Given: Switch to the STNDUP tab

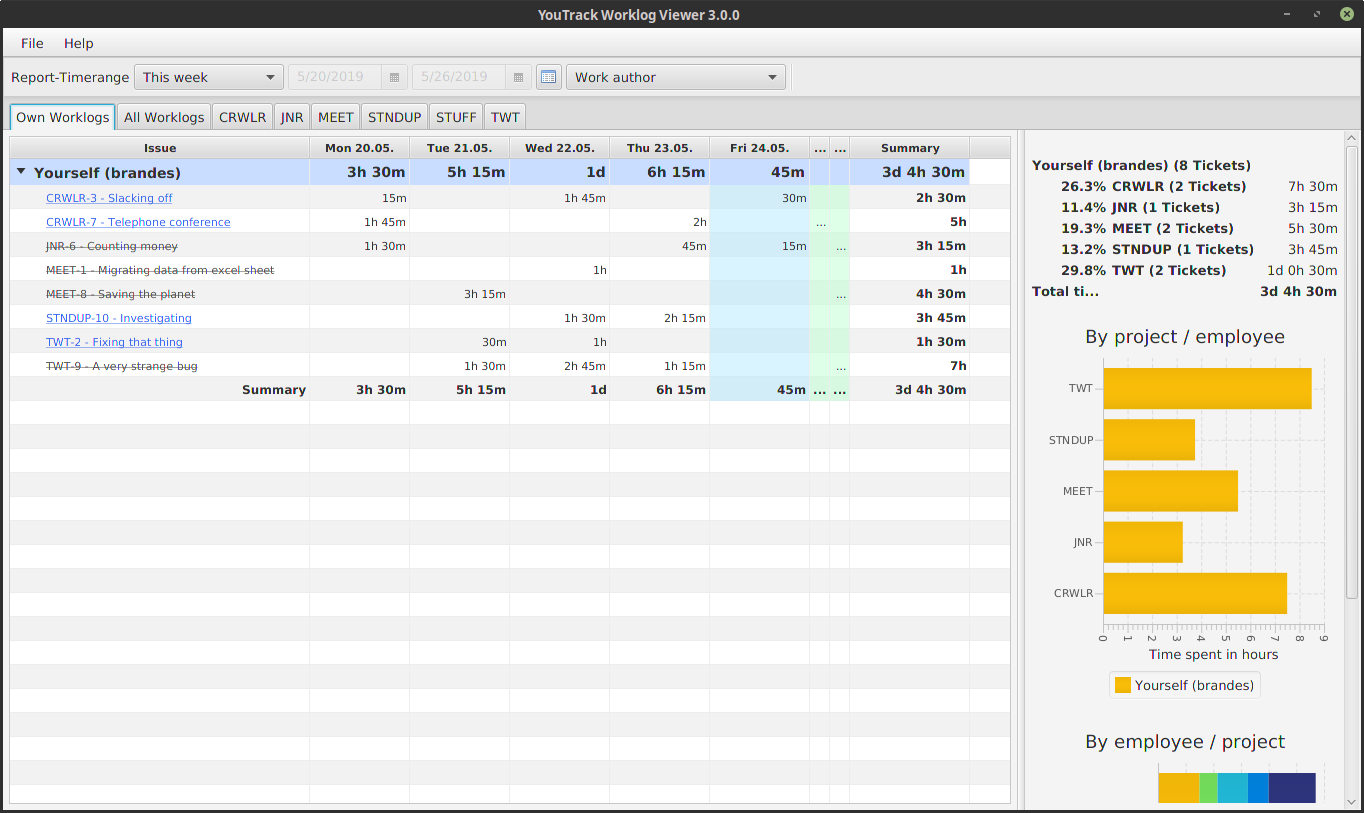Looking at the screenshot, I should (x=395, y=117).
